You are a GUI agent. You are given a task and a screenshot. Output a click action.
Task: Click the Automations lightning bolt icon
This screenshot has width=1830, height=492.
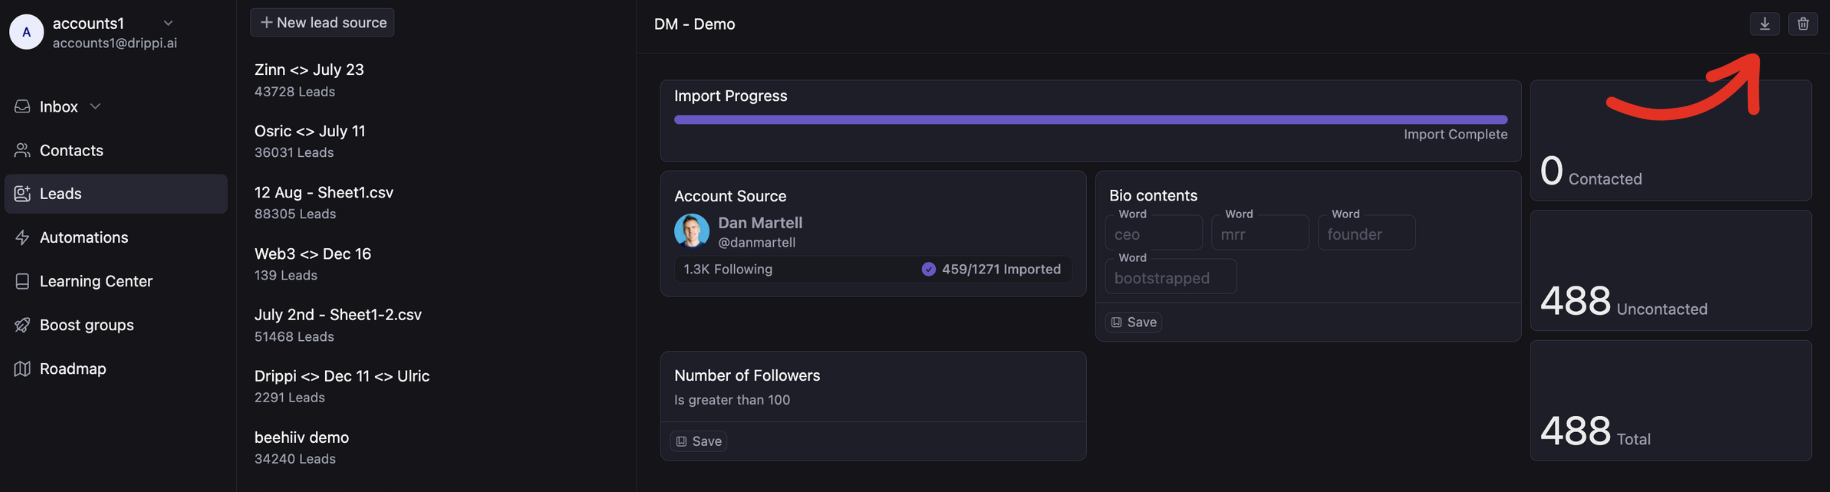22,238
